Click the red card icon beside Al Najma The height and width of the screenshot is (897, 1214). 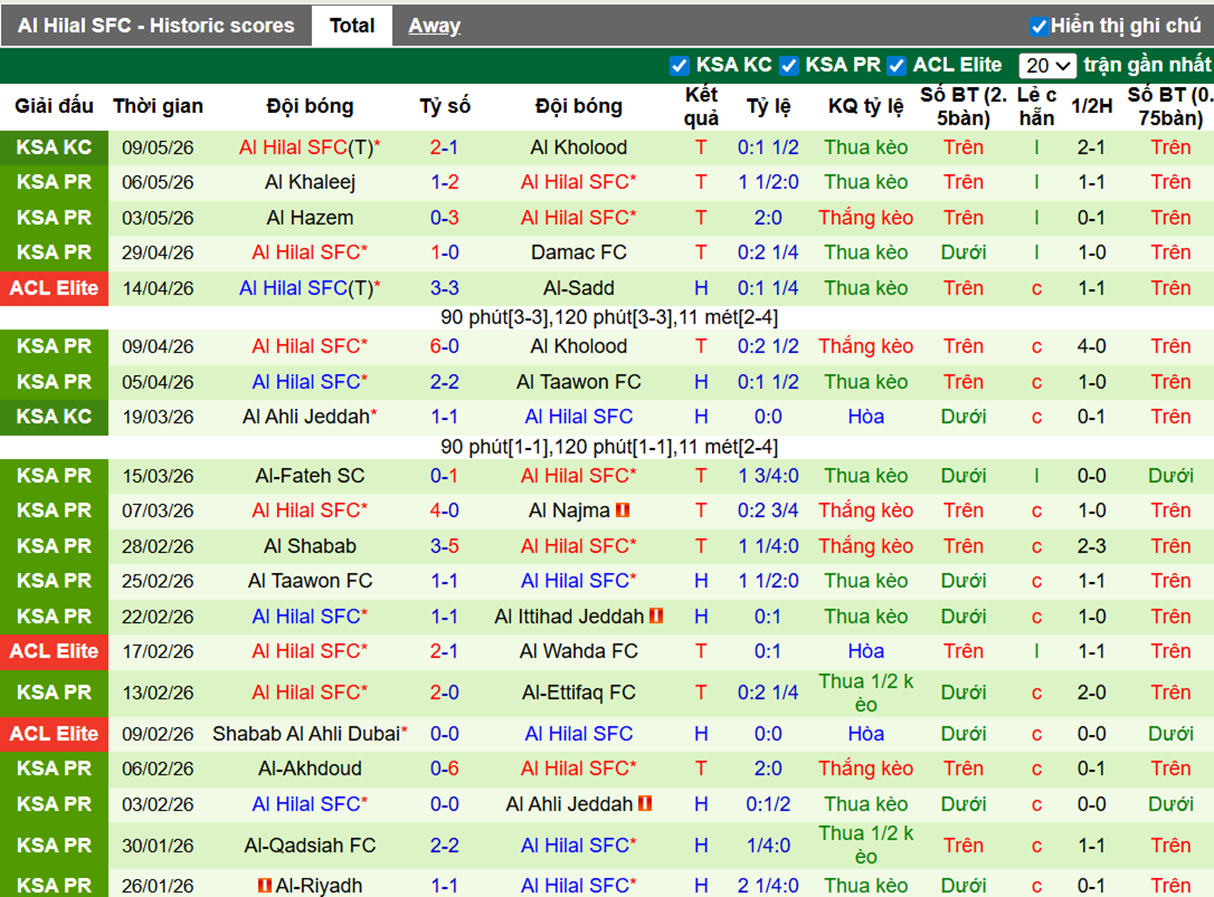pos(622,511)
